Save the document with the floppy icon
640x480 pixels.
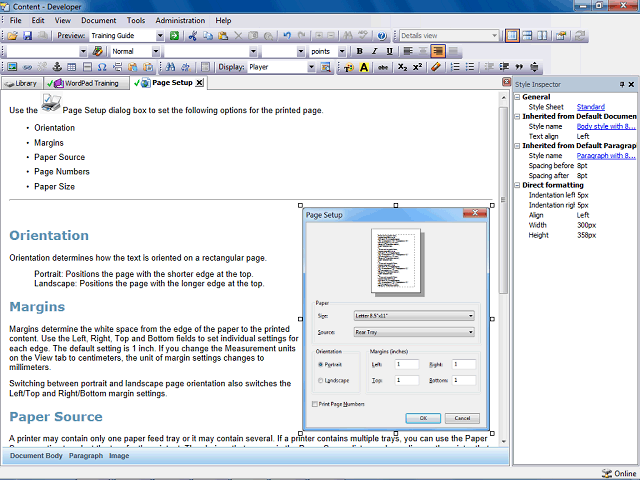pyautogui.click(x=27, y=36)
